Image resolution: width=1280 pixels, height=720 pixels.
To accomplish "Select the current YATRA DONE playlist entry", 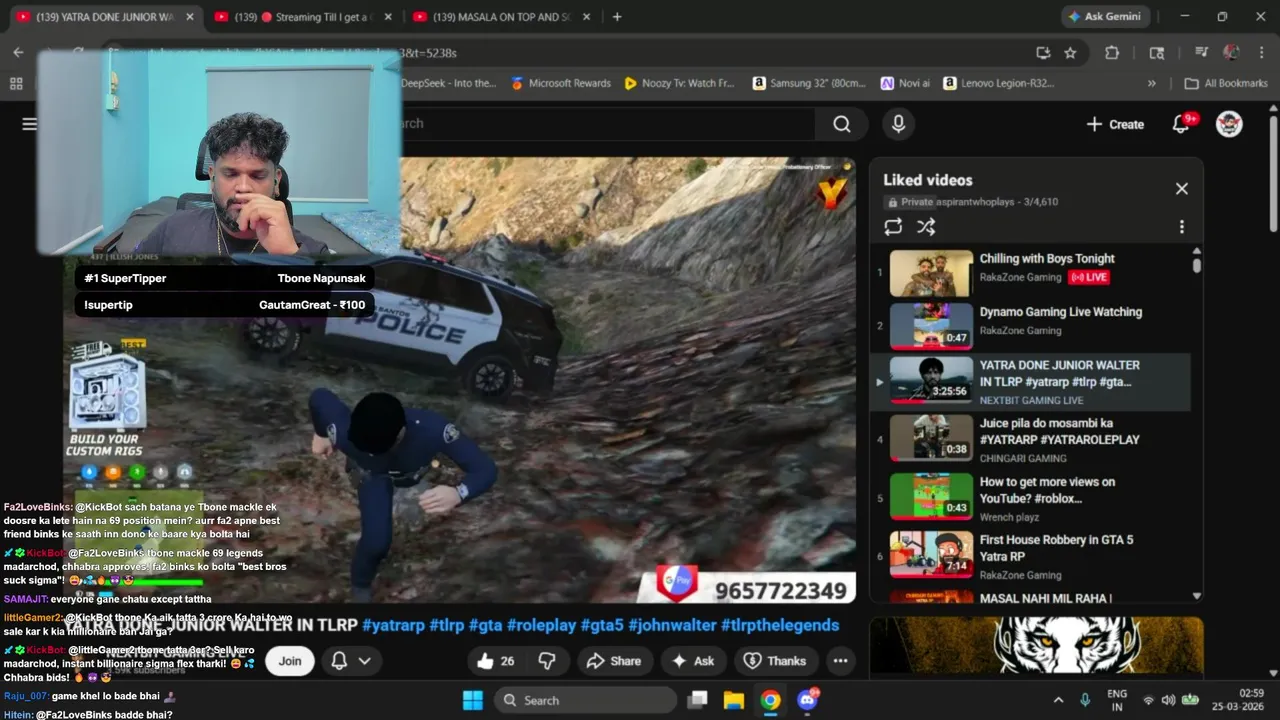I will coord(1030,382).
